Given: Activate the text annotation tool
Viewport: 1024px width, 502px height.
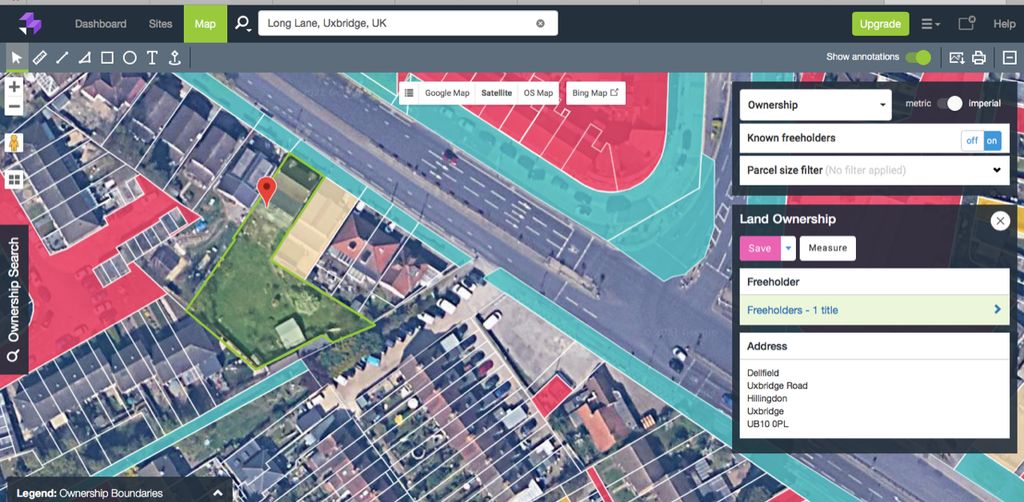Looking at the screenshot, I should [152, 58].
